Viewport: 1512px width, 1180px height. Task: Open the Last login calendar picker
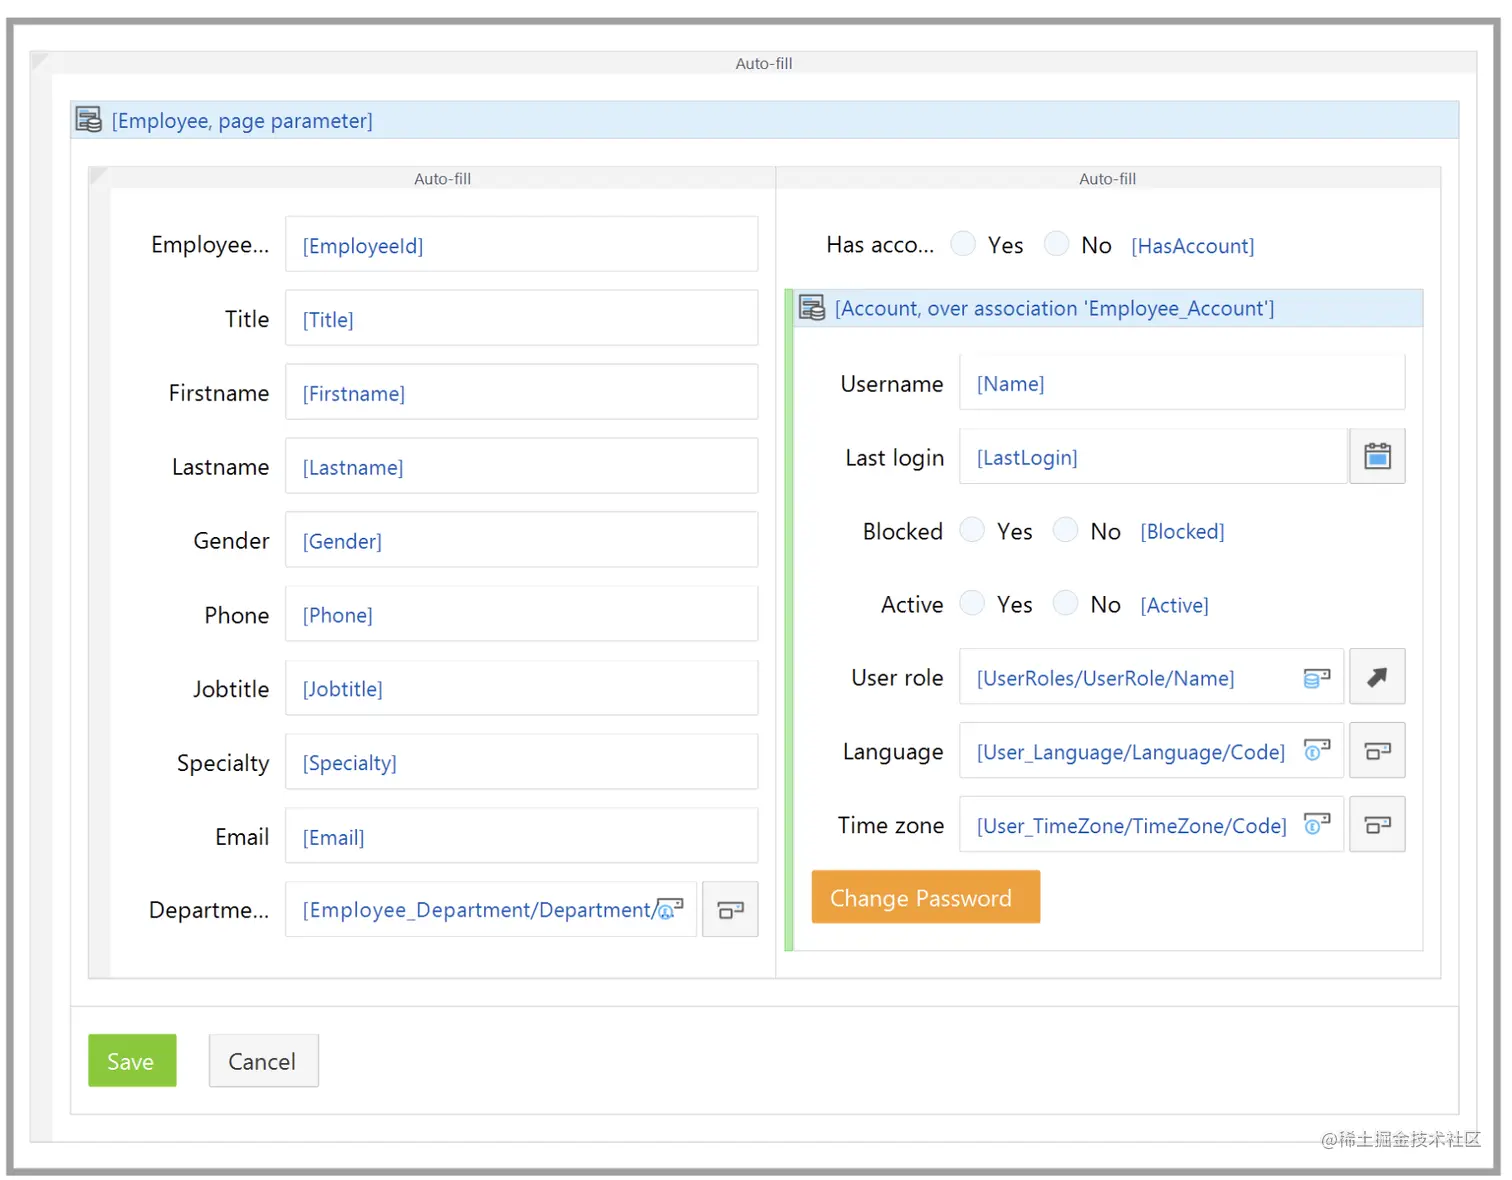point(1377,457)
